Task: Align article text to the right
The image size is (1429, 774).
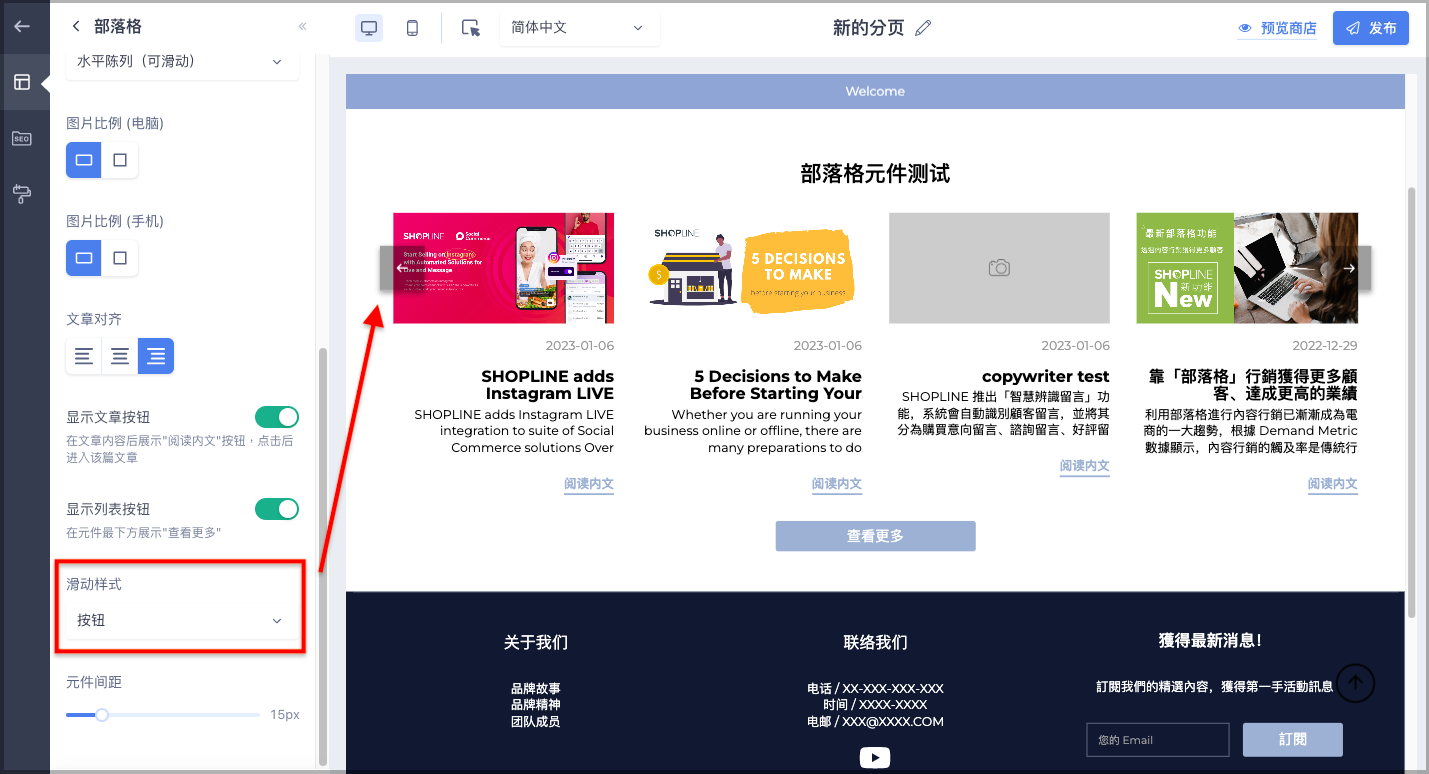Action: click(156, 356)
